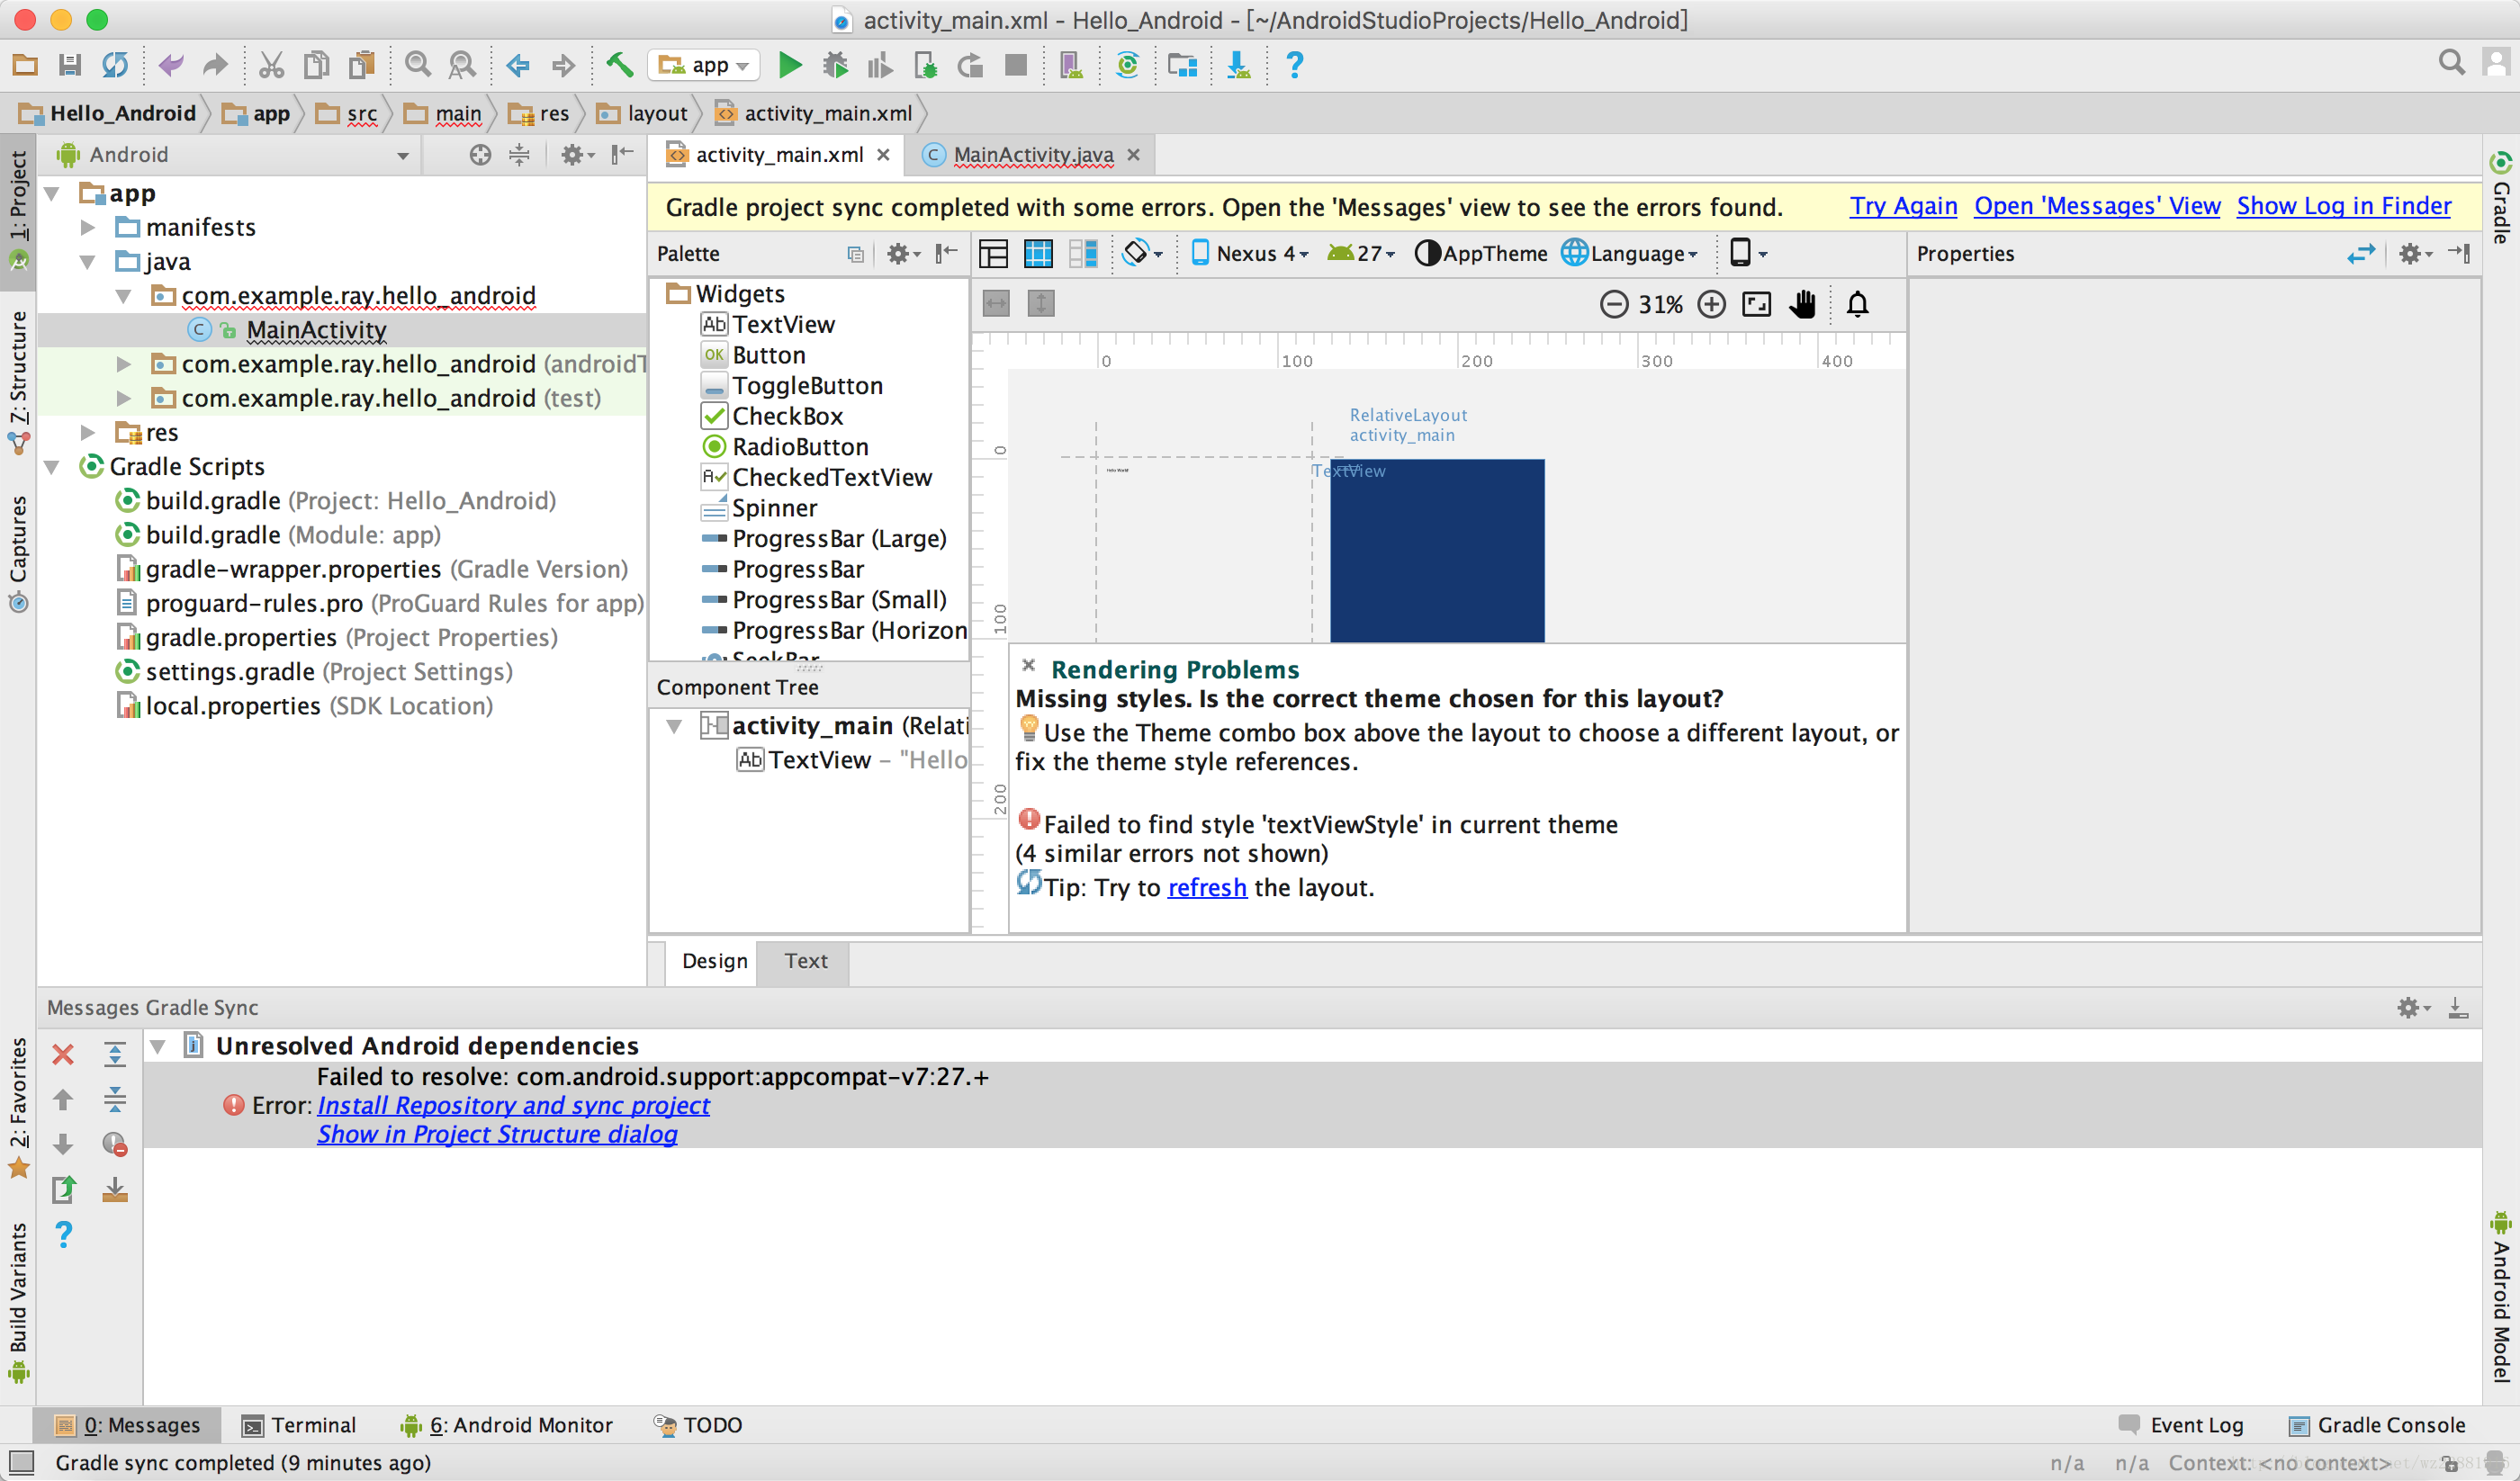Click the Zoom to Fit Screen icon
2520x1481 pixels.
tap(1757, 304)
